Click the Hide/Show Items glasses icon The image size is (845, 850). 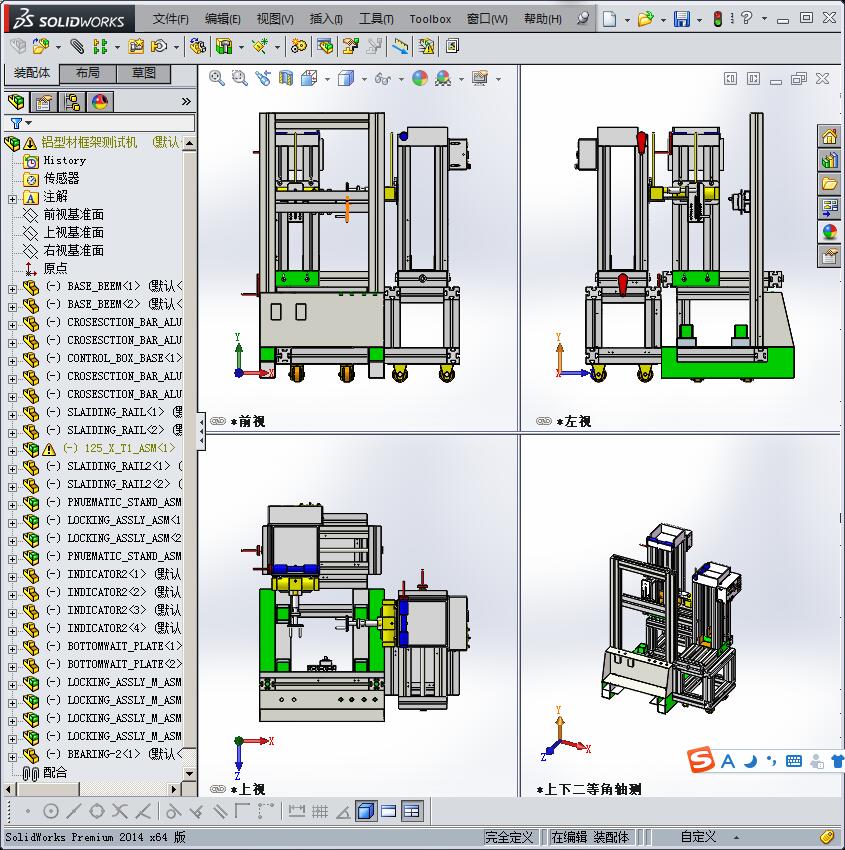tap(383, 79)
